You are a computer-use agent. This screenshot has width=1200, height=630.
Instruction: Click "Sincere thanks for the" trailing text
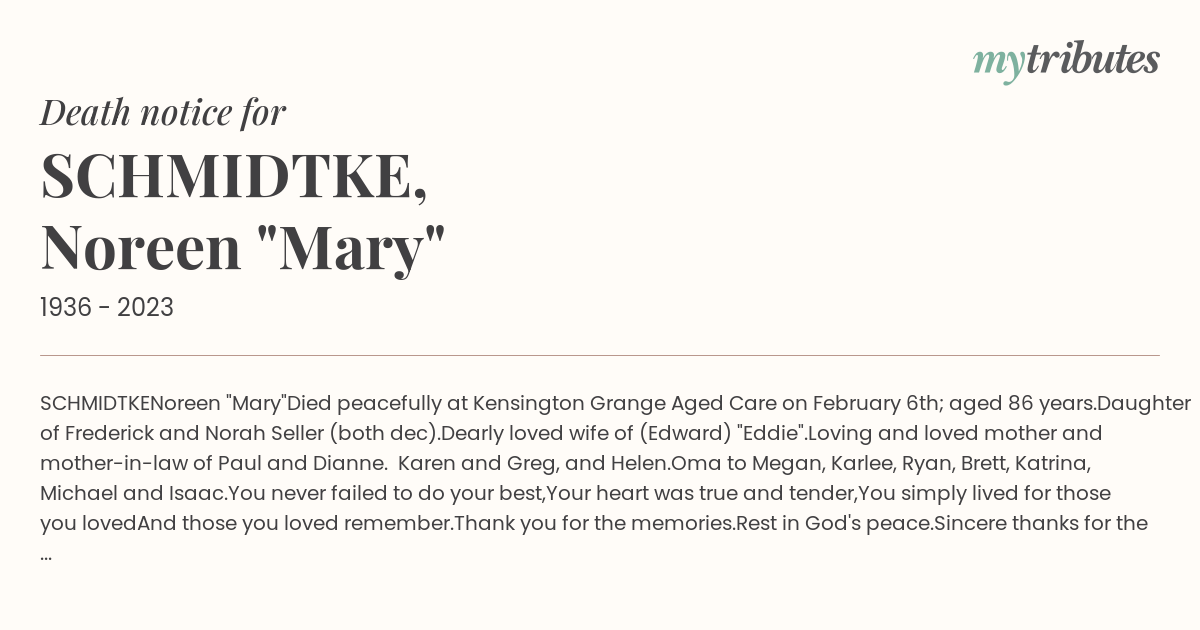click(1041, 524)
